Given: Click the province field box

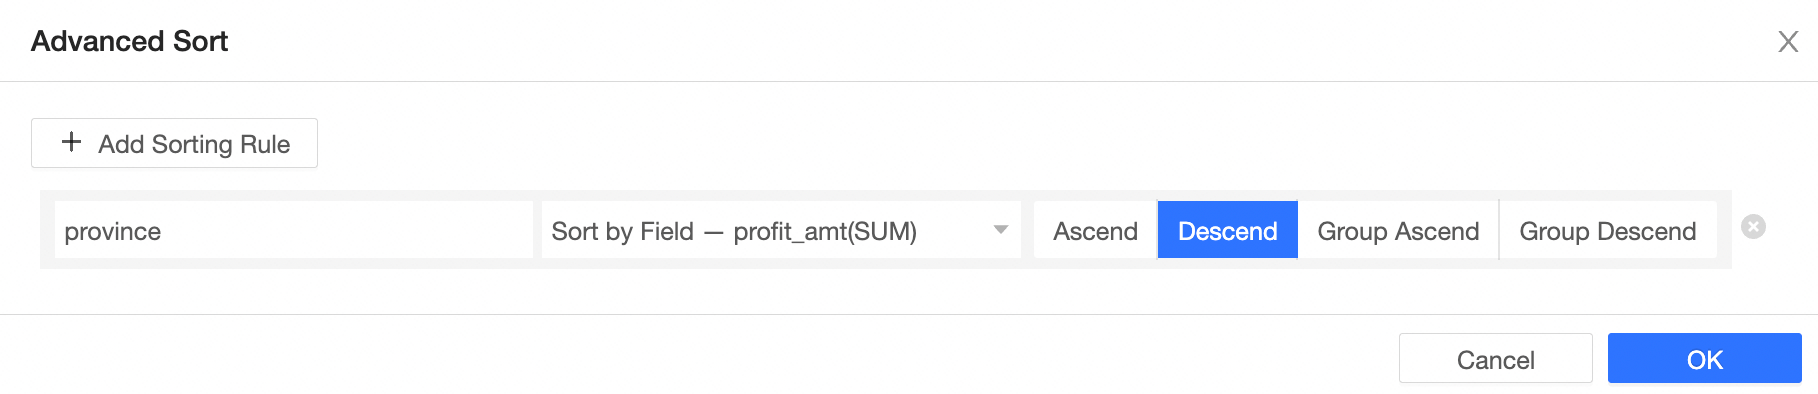Looking at the screenshot, I should (x=294, y=230).
